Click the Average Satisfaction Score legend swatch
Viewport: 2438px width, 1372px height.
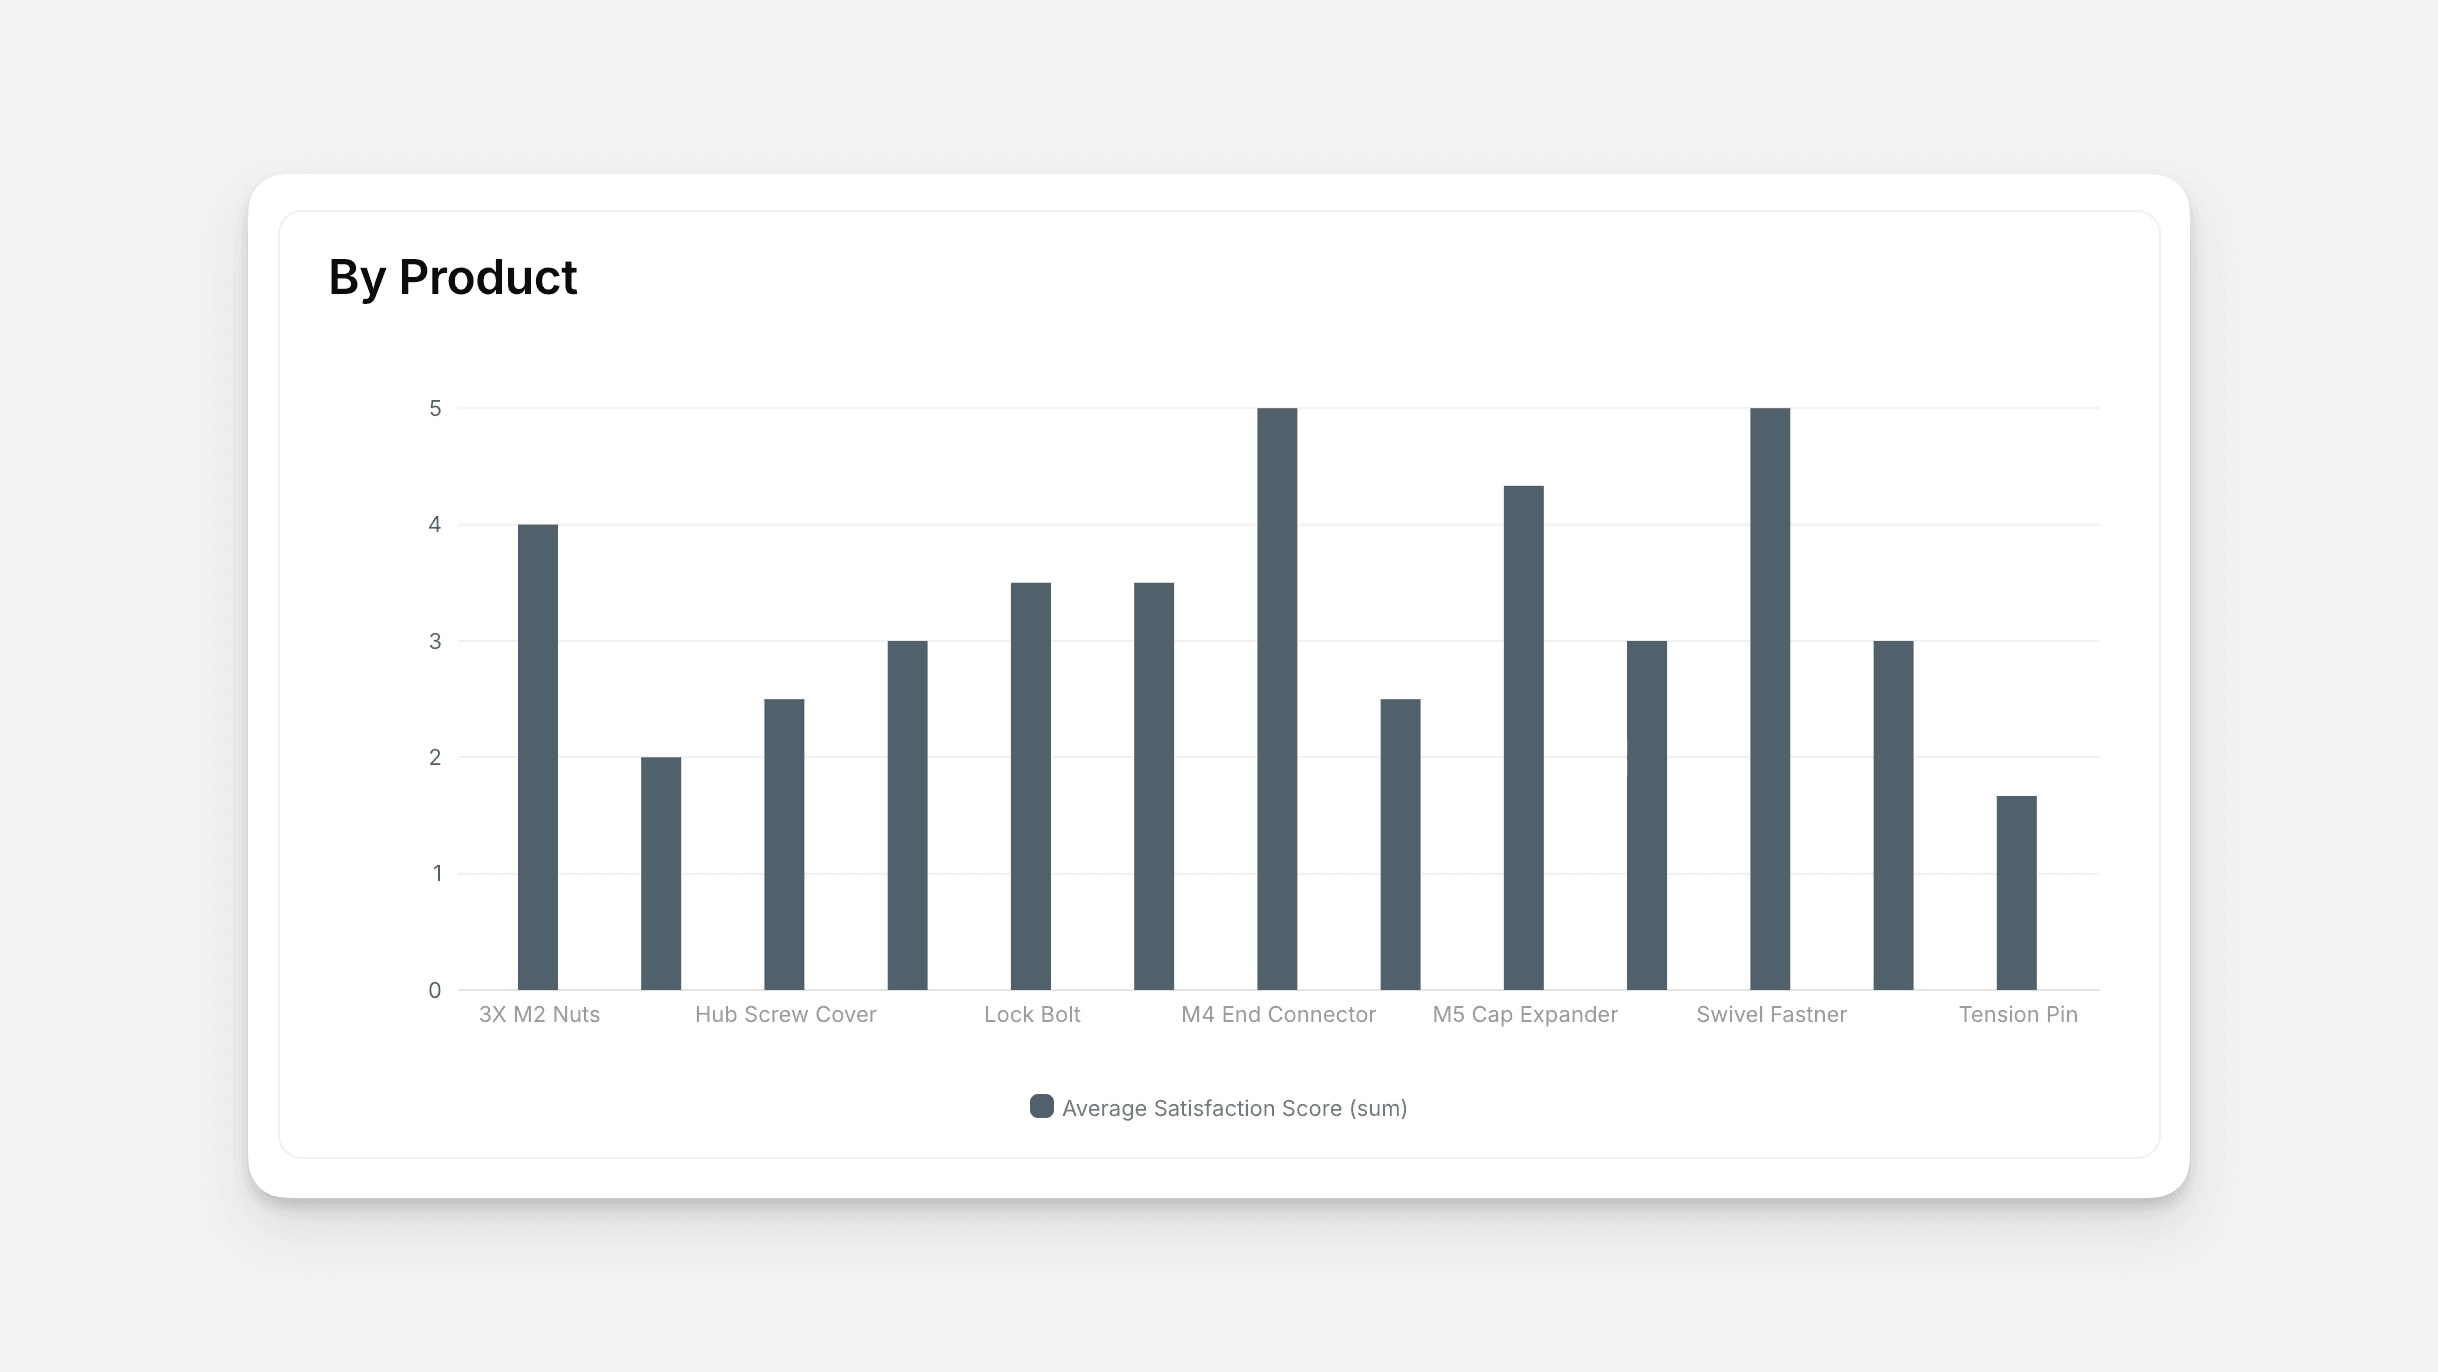click(x=1041, y=1106)
